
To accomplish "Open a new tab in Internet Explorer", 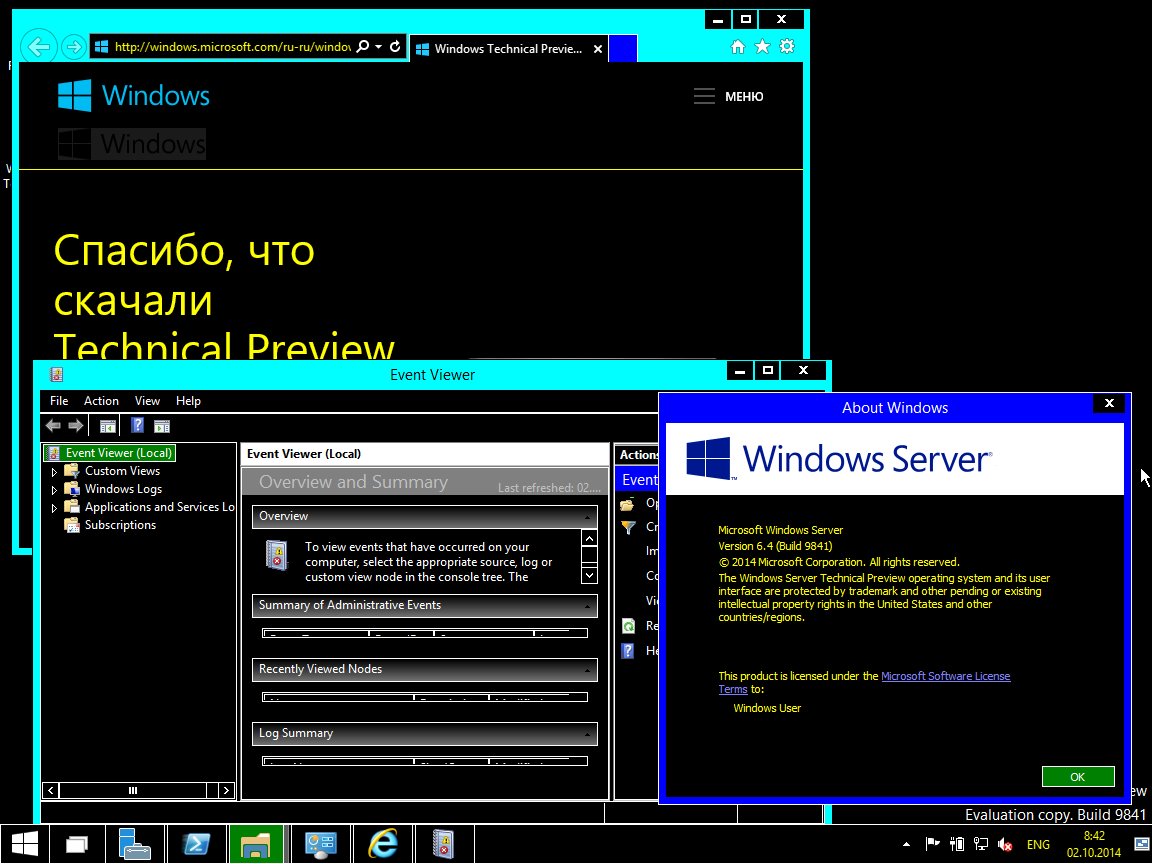I will 622,48.
